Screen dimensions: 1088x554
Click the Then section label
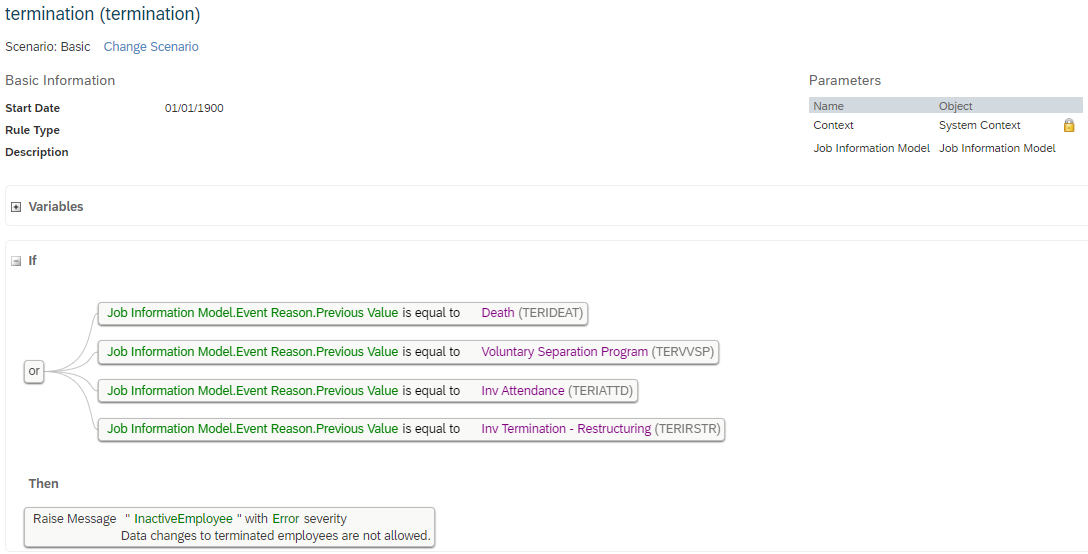43,483
